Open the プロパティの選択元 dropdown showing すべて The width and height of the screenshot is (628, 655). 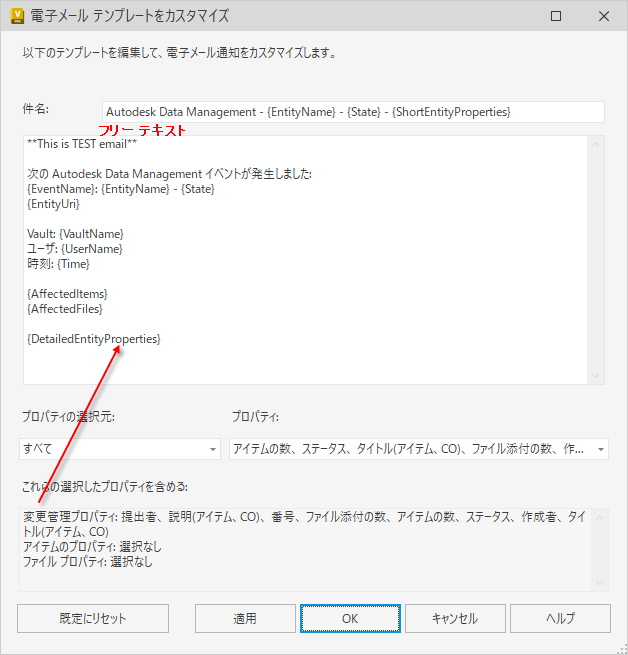(x=120, y=449)
